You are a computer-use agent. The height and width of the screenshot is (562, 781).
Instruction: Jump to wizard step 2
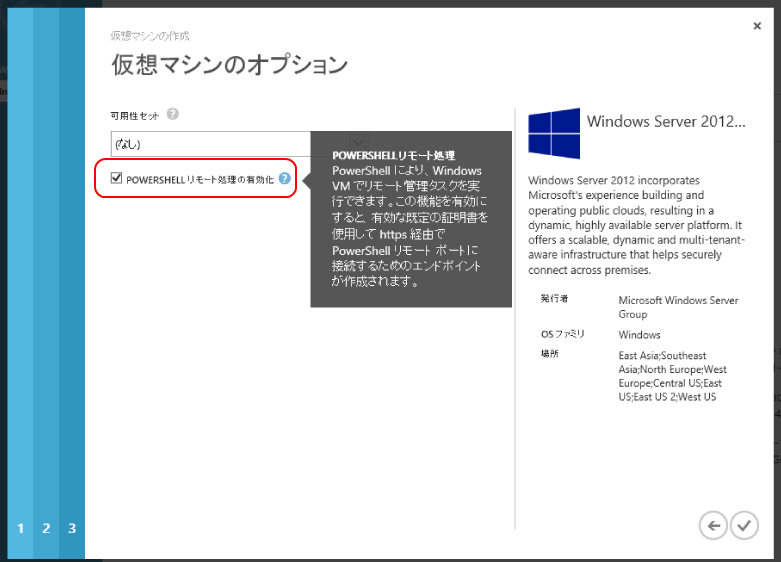(46, 528)
